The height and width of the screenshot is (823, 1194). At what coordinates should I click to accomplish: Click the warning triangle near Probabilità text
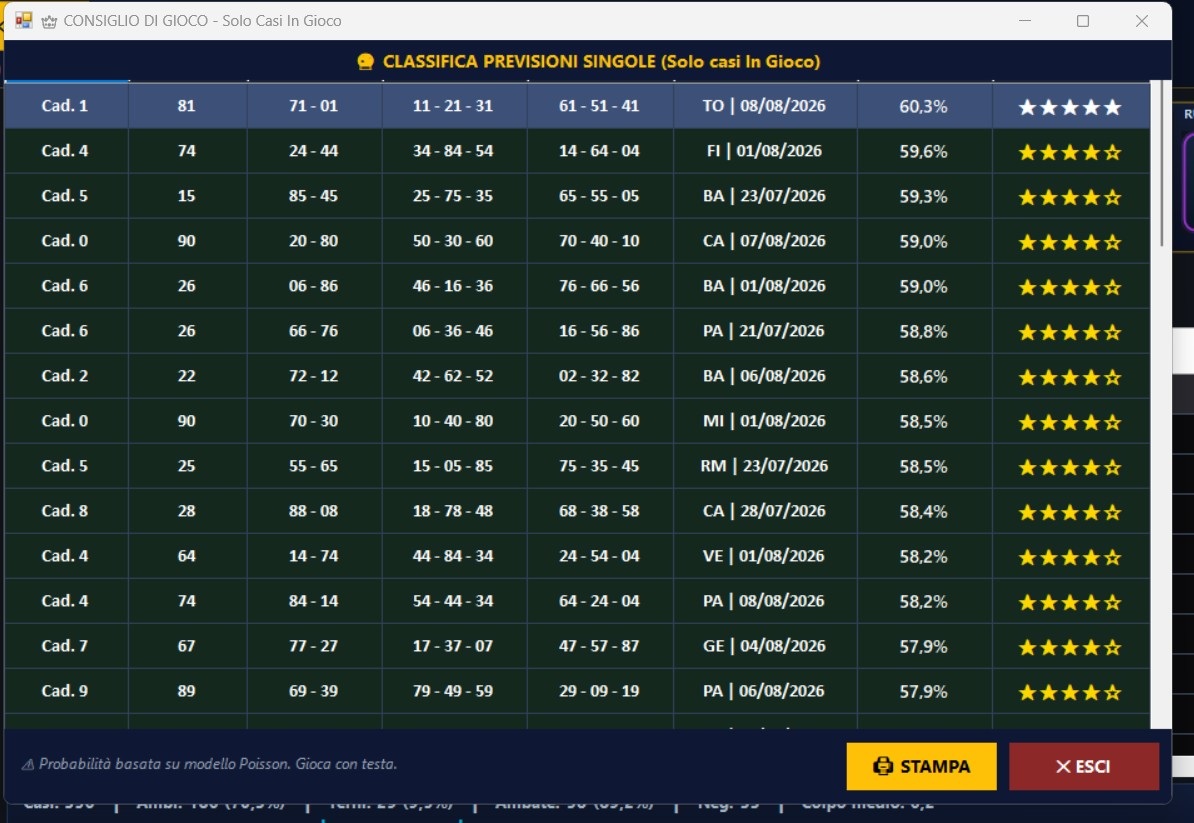tap(27, 764)
